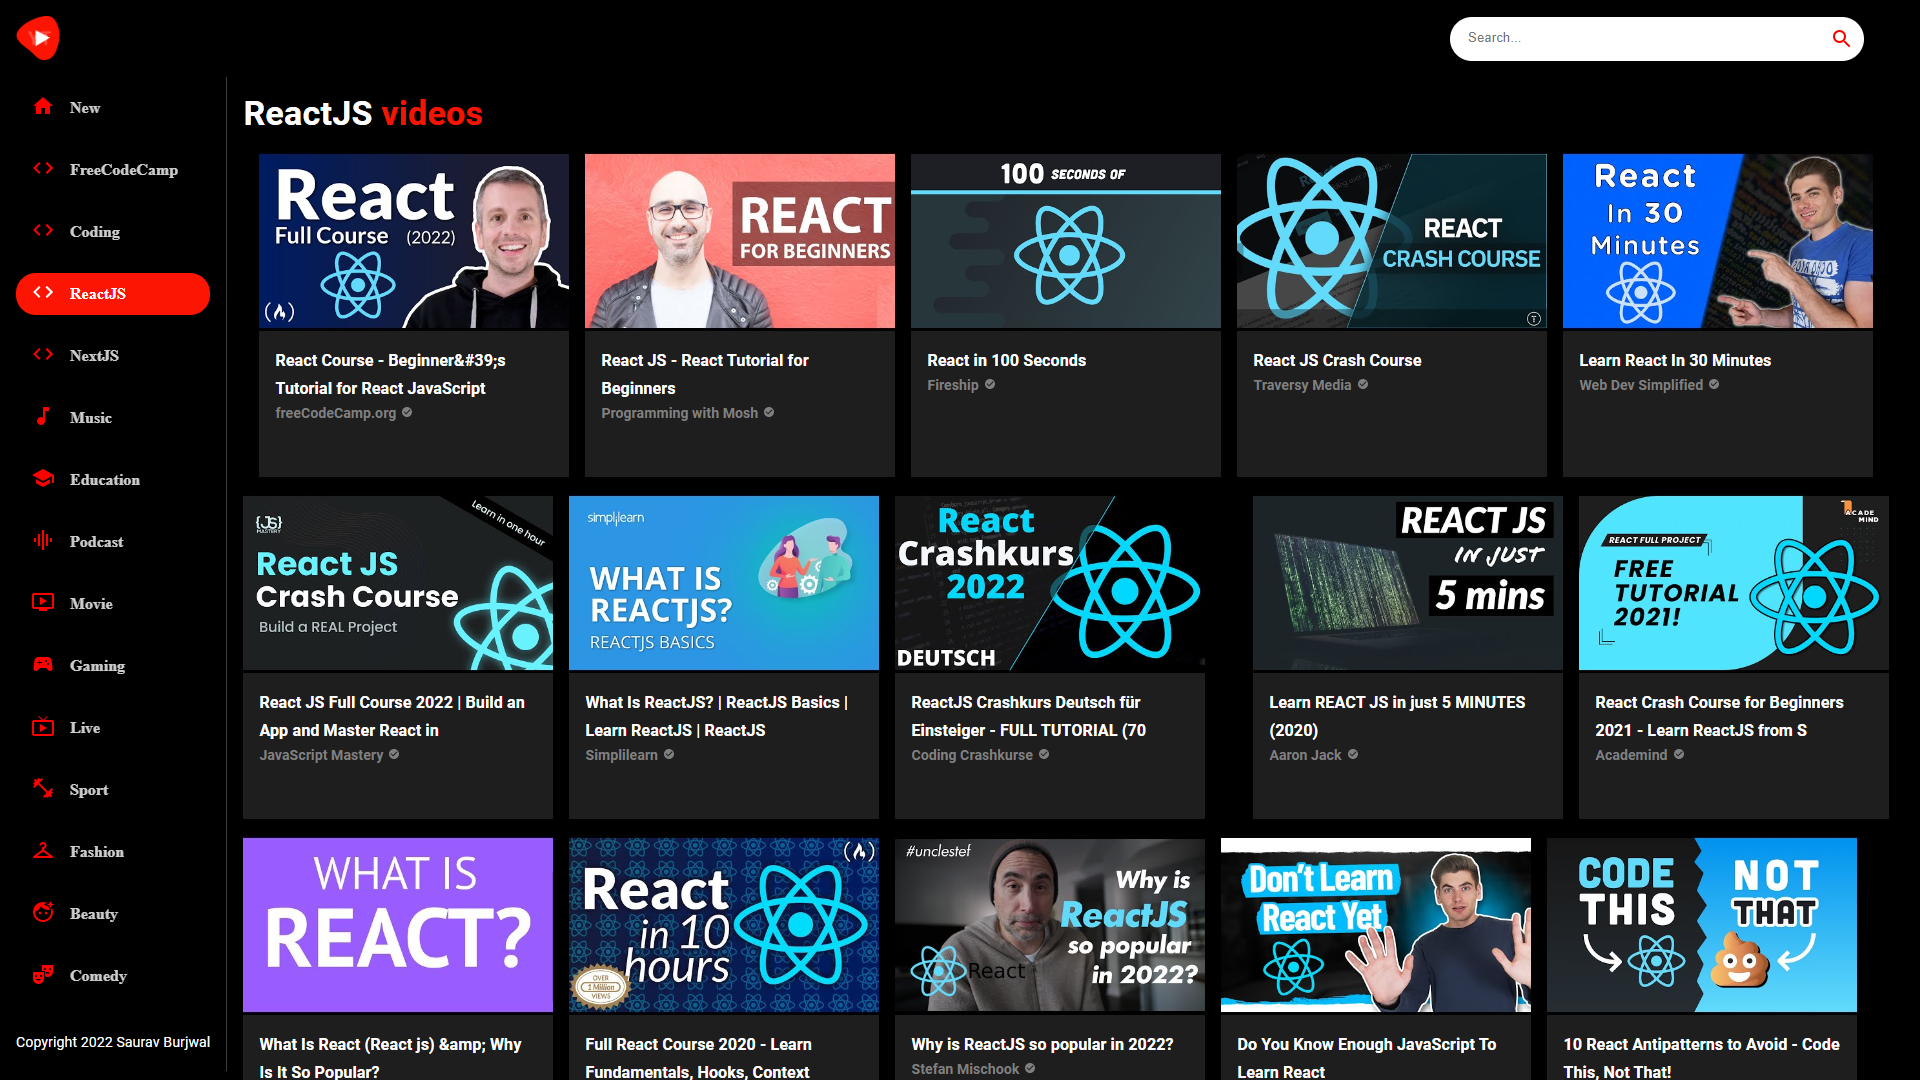Click the Podcast waveform icon
The height and width of the screenshot is (1080, 1920).
[x=43, y=541]
